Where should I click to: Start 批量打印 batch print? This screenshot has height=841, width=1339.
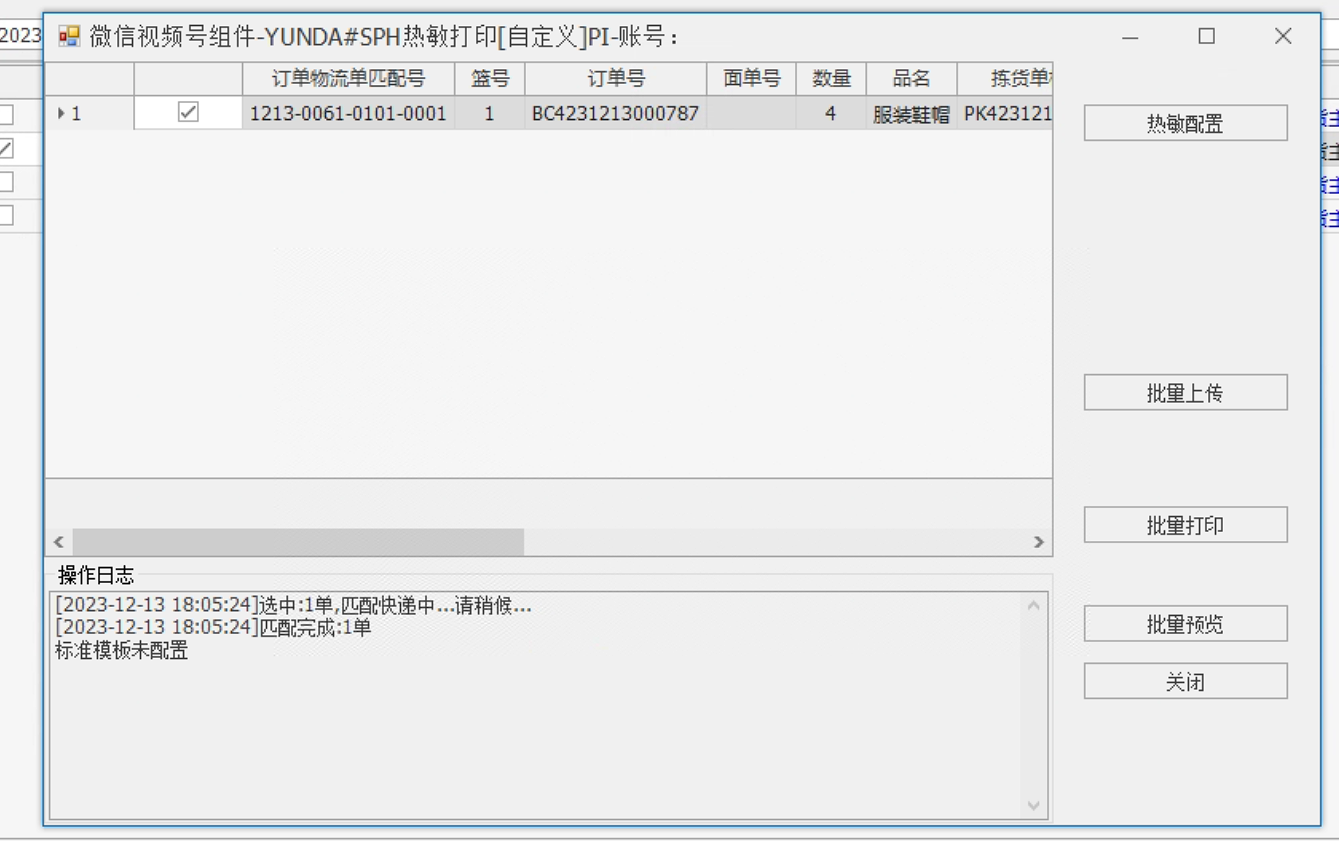[1185, 525]
